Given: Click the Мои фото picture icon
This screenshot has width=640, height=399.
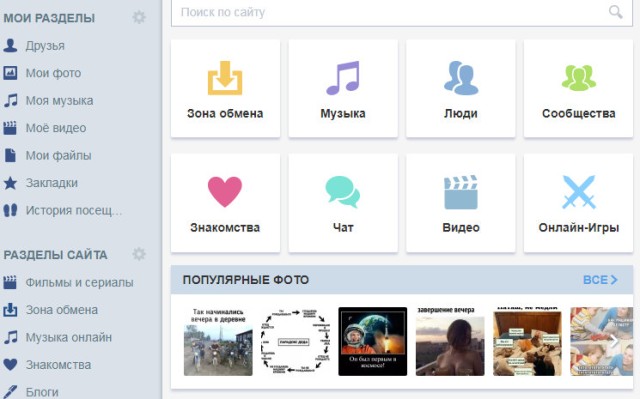Looking at the screenshot, I should [x=10, y=73].
